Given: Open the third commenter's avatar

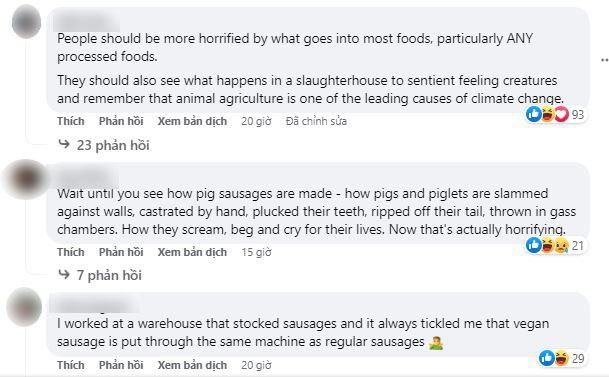Looking at the screenshot, I should pos(24,307).
